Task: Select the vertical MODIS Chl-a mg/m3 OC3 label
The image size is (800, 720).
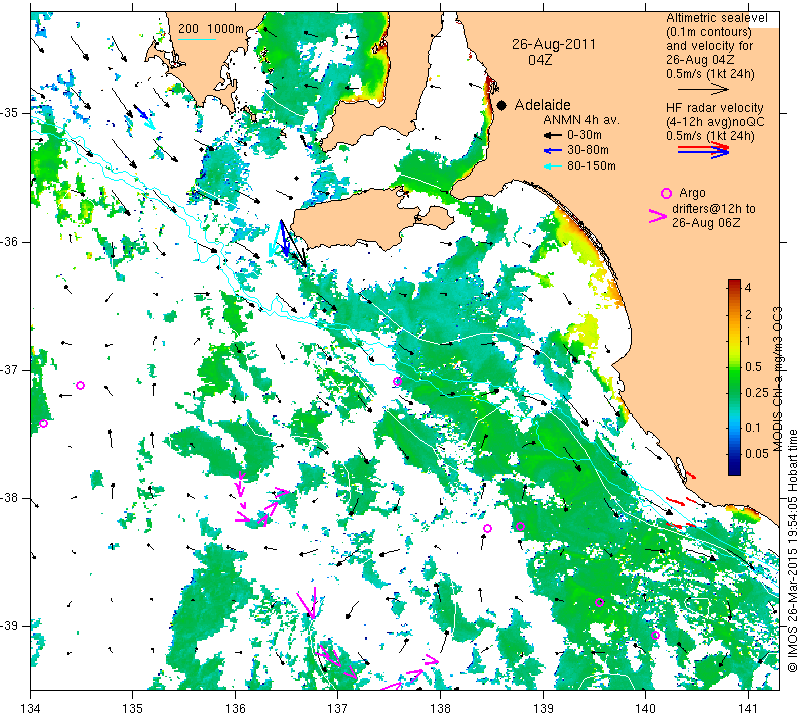Action: [777, 379]
